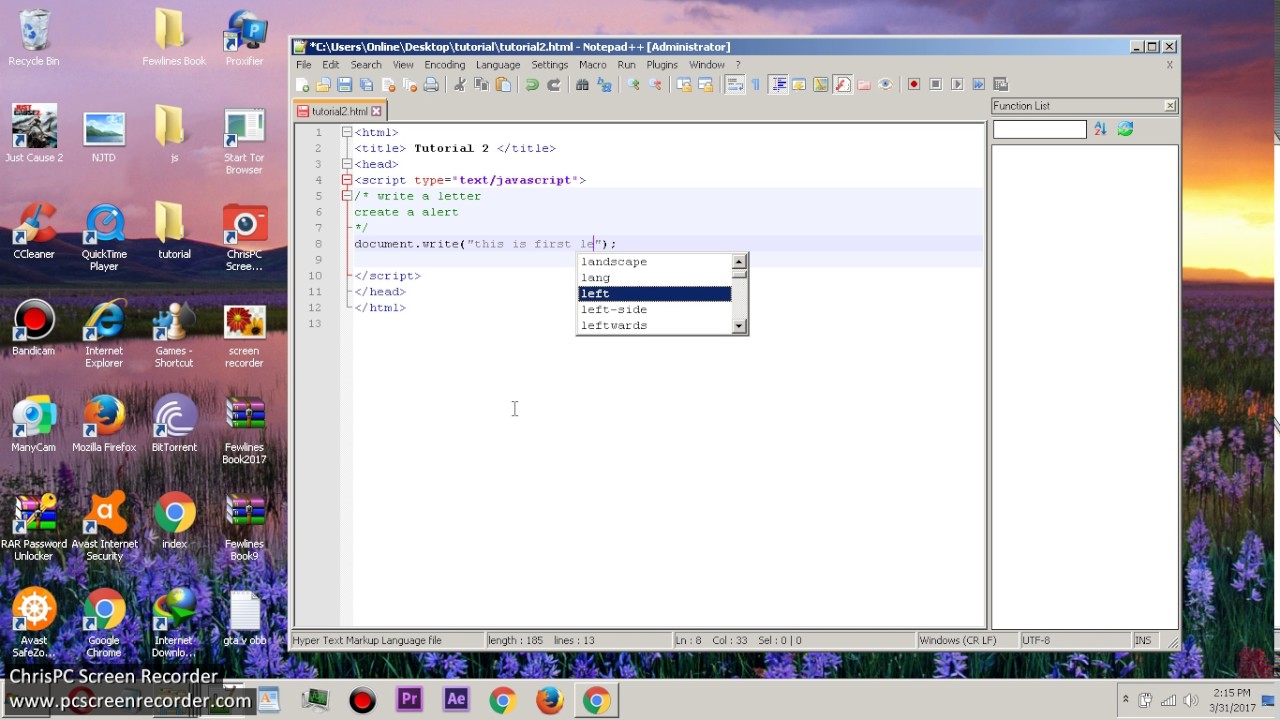Image resolution: width=1280 pixels, height=720 pixels.
Task: Click the Close document toolbar icon
Action: pyautogui.click(x=388, y=85)
